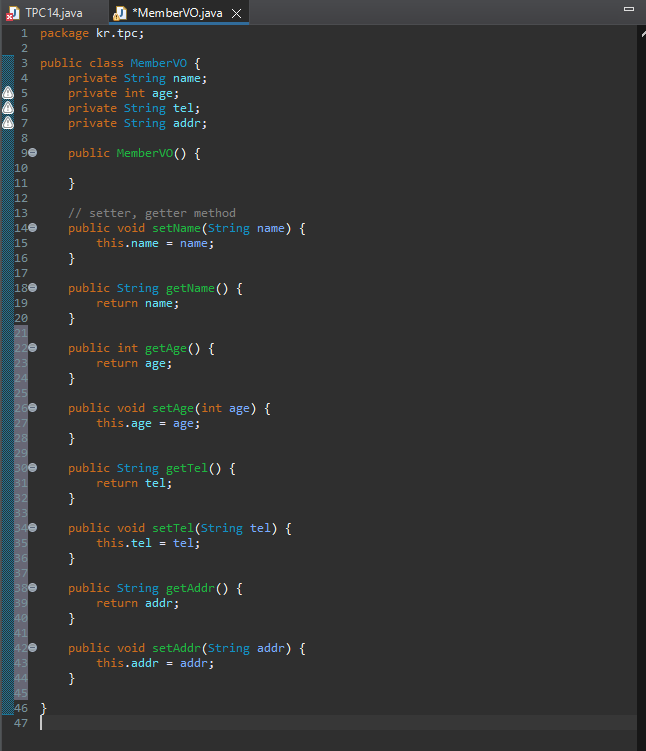The width and height of the screenshot is (646, 751).
Task: Select the *MemberVO.java editor tab
Action: [177, 13]
